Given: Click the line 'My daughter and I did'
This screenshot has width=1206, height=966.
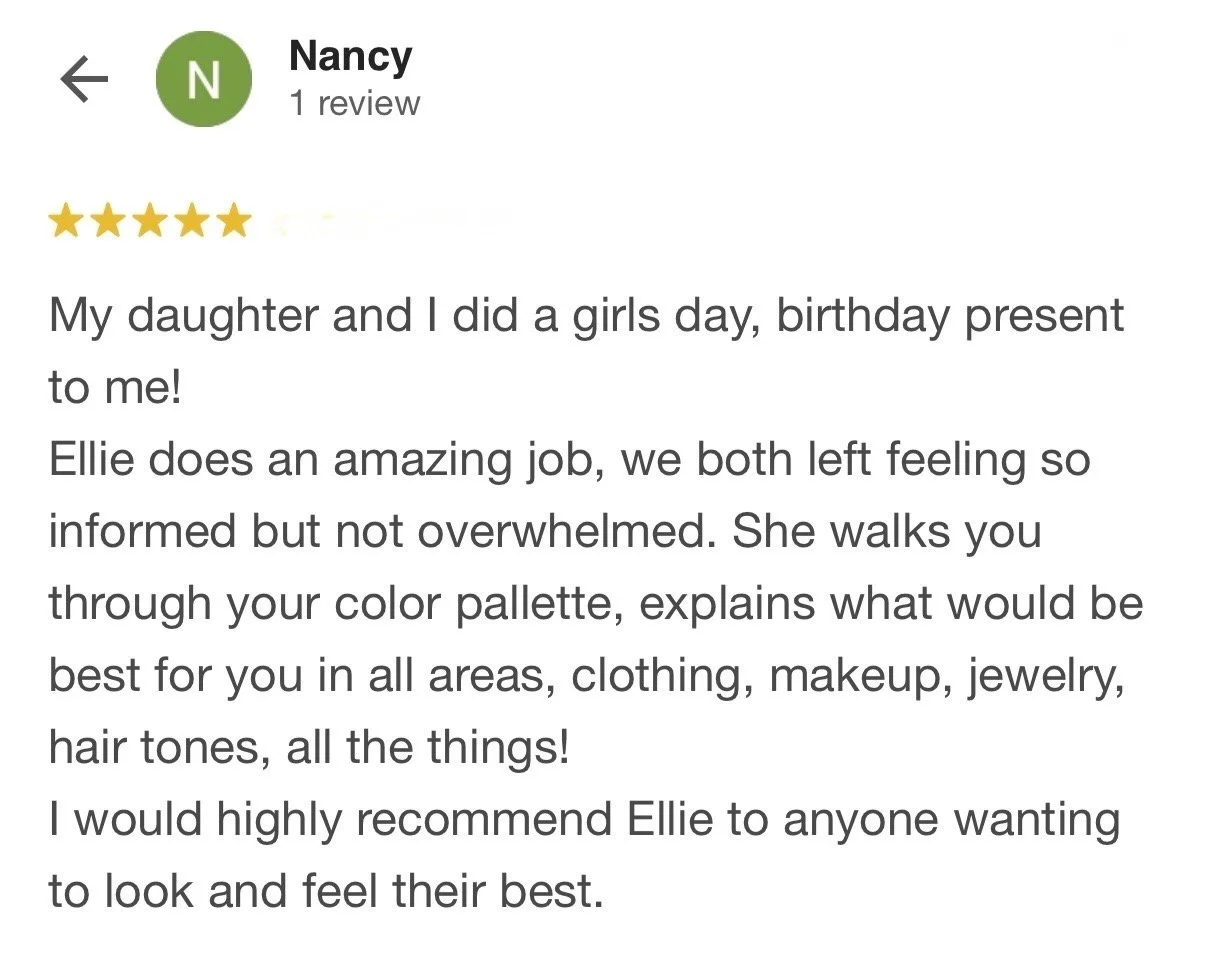Looking at the screenshot, I should pos(587,317).
